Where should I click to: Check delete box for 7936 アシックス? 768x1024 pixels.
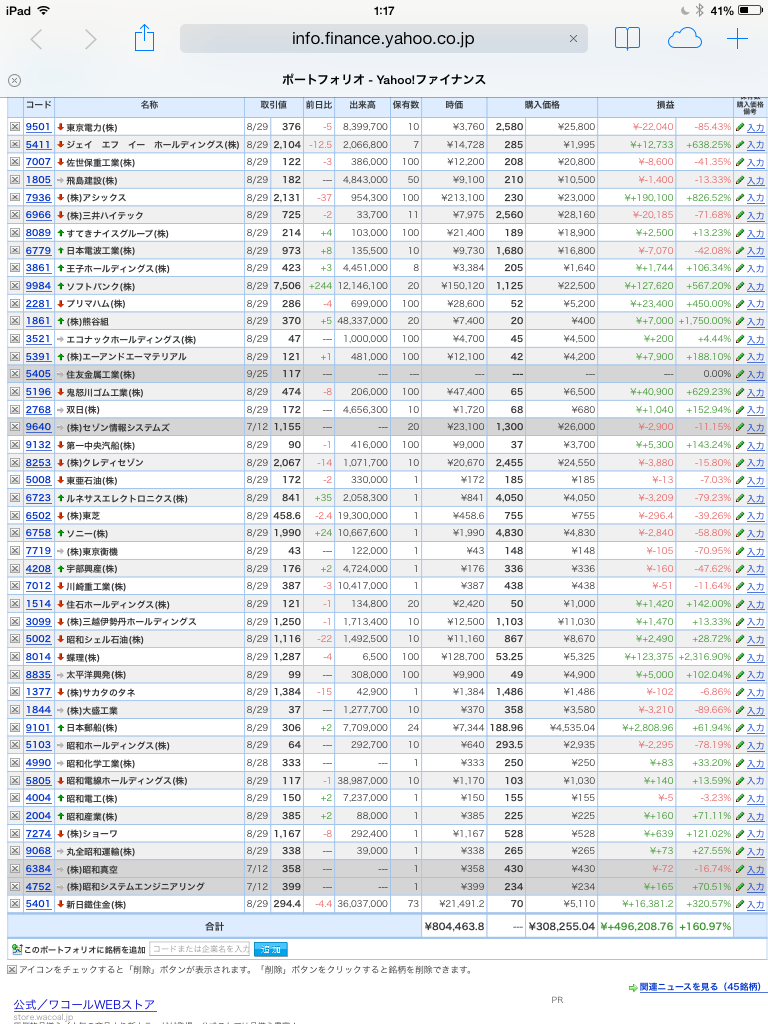[x=14, y=198]
